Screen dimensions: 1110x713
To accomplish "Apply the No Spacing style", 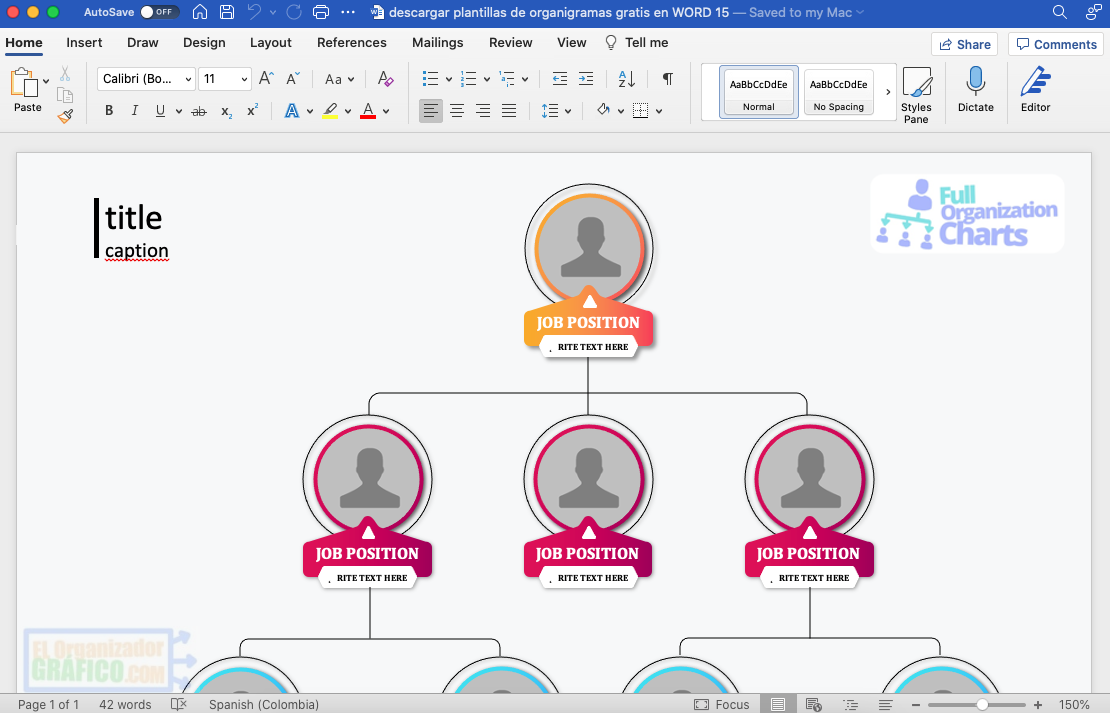I will coord(839,92).
